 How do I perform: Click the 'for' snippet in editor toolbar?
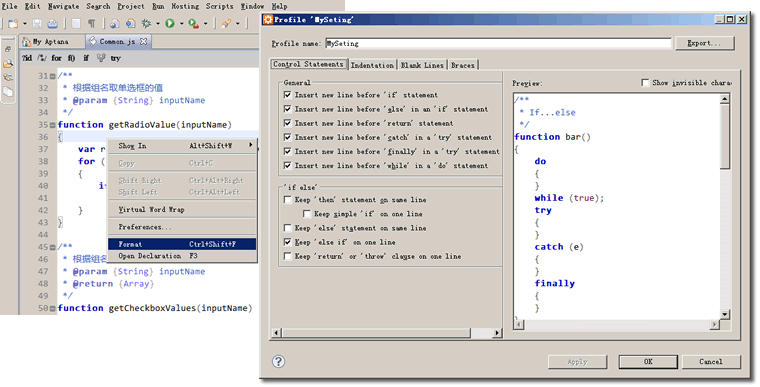coord(56,58)
